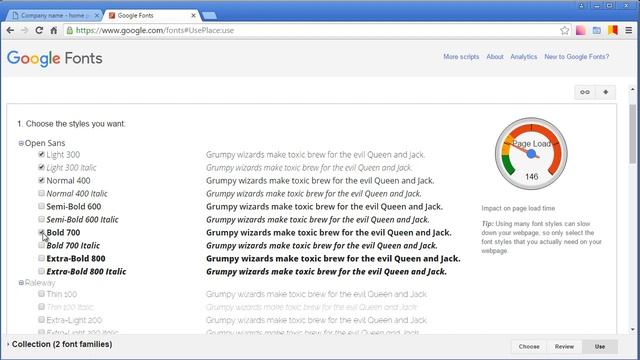Collapse the Open Sans font family
640x360 pixels.
click(21, 143)
